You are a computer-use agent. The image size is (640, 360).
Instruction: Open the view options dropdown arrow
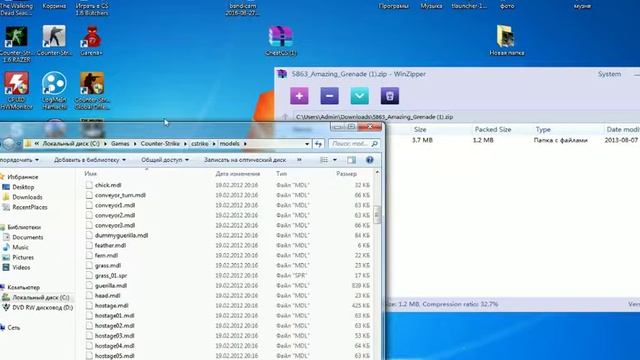[x=335, y=160]
